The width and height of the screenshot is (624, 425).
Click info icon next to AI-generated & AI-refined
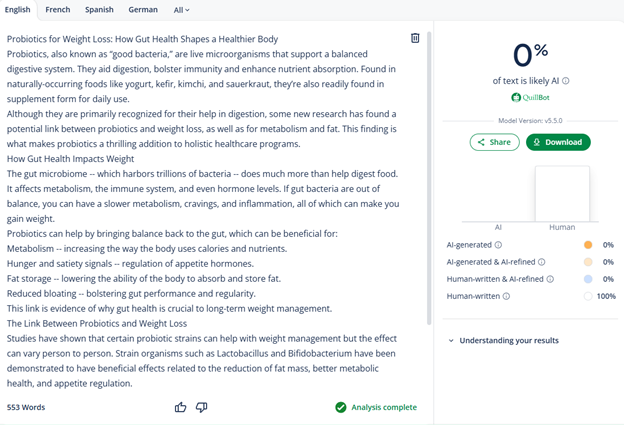tap(542, 262)
